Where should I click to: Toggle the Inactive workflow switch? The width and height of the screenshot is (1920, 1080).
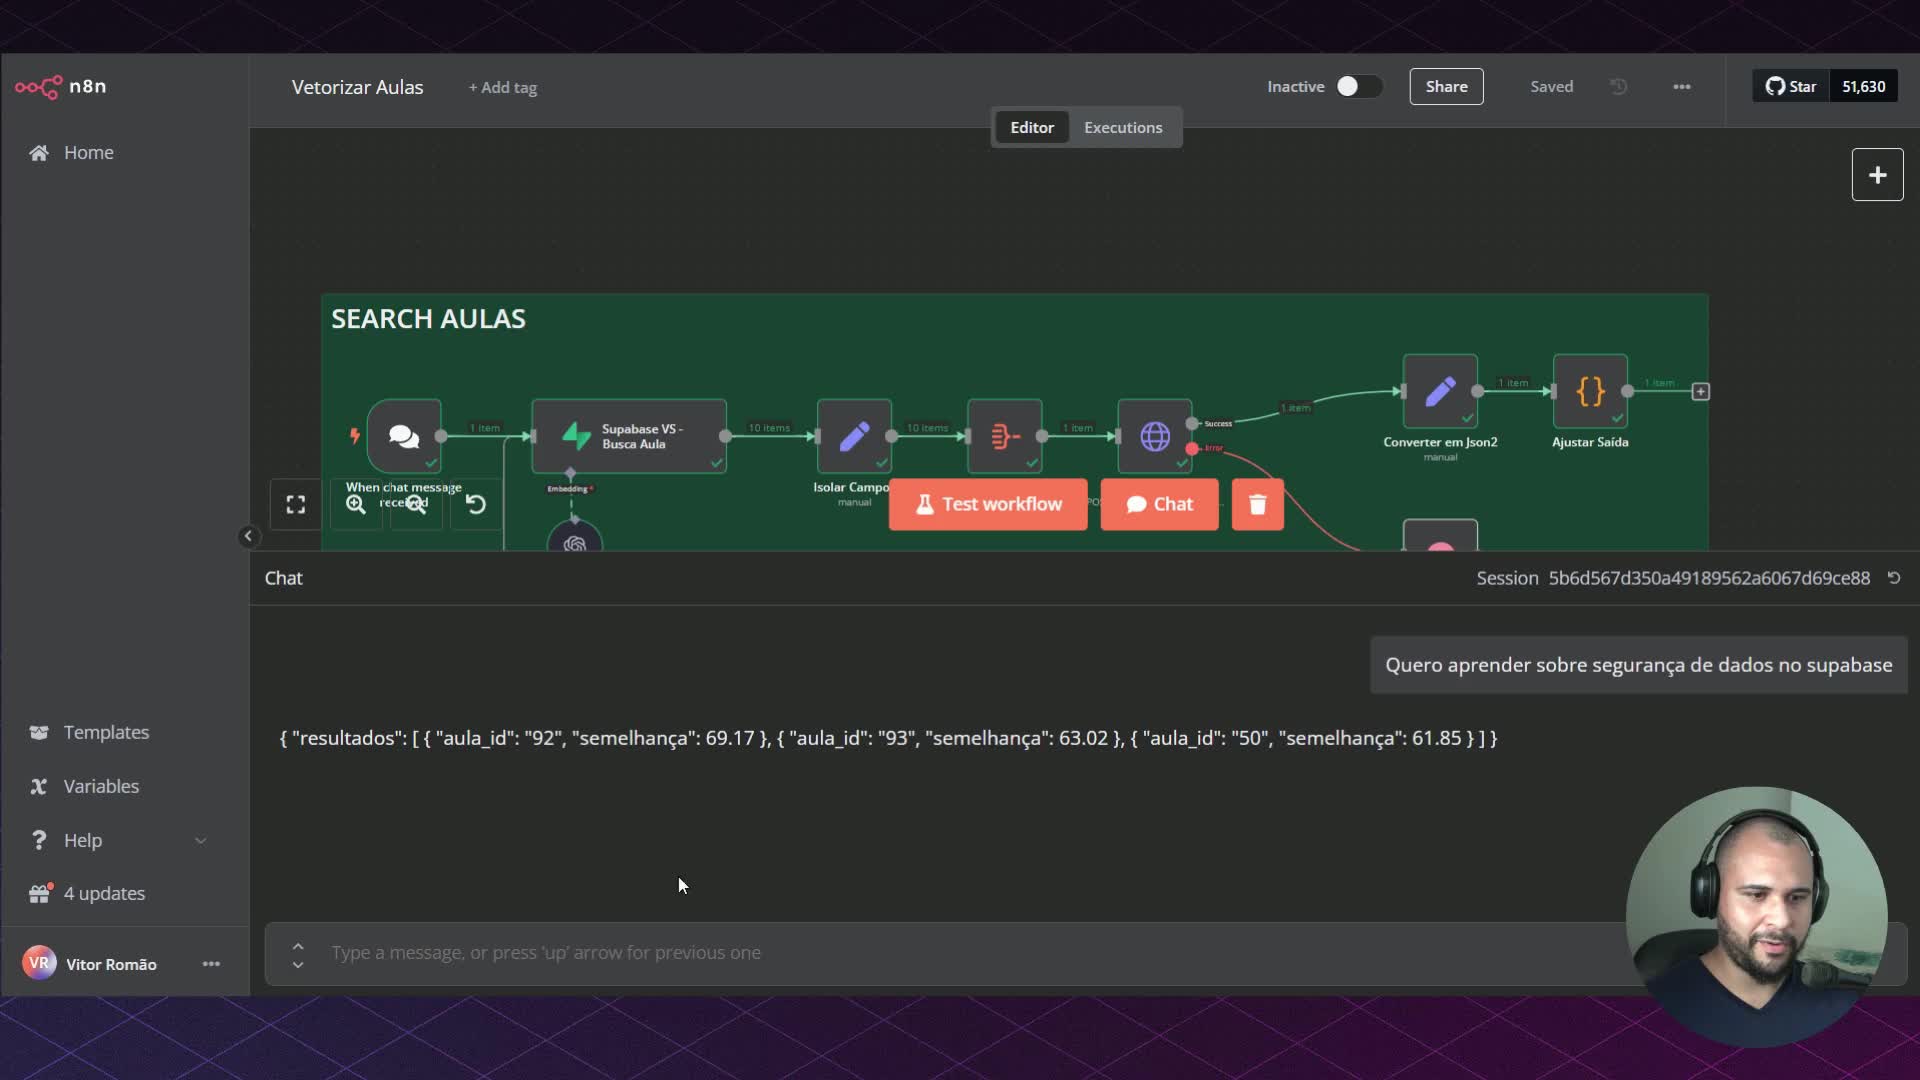[1358, 87]
